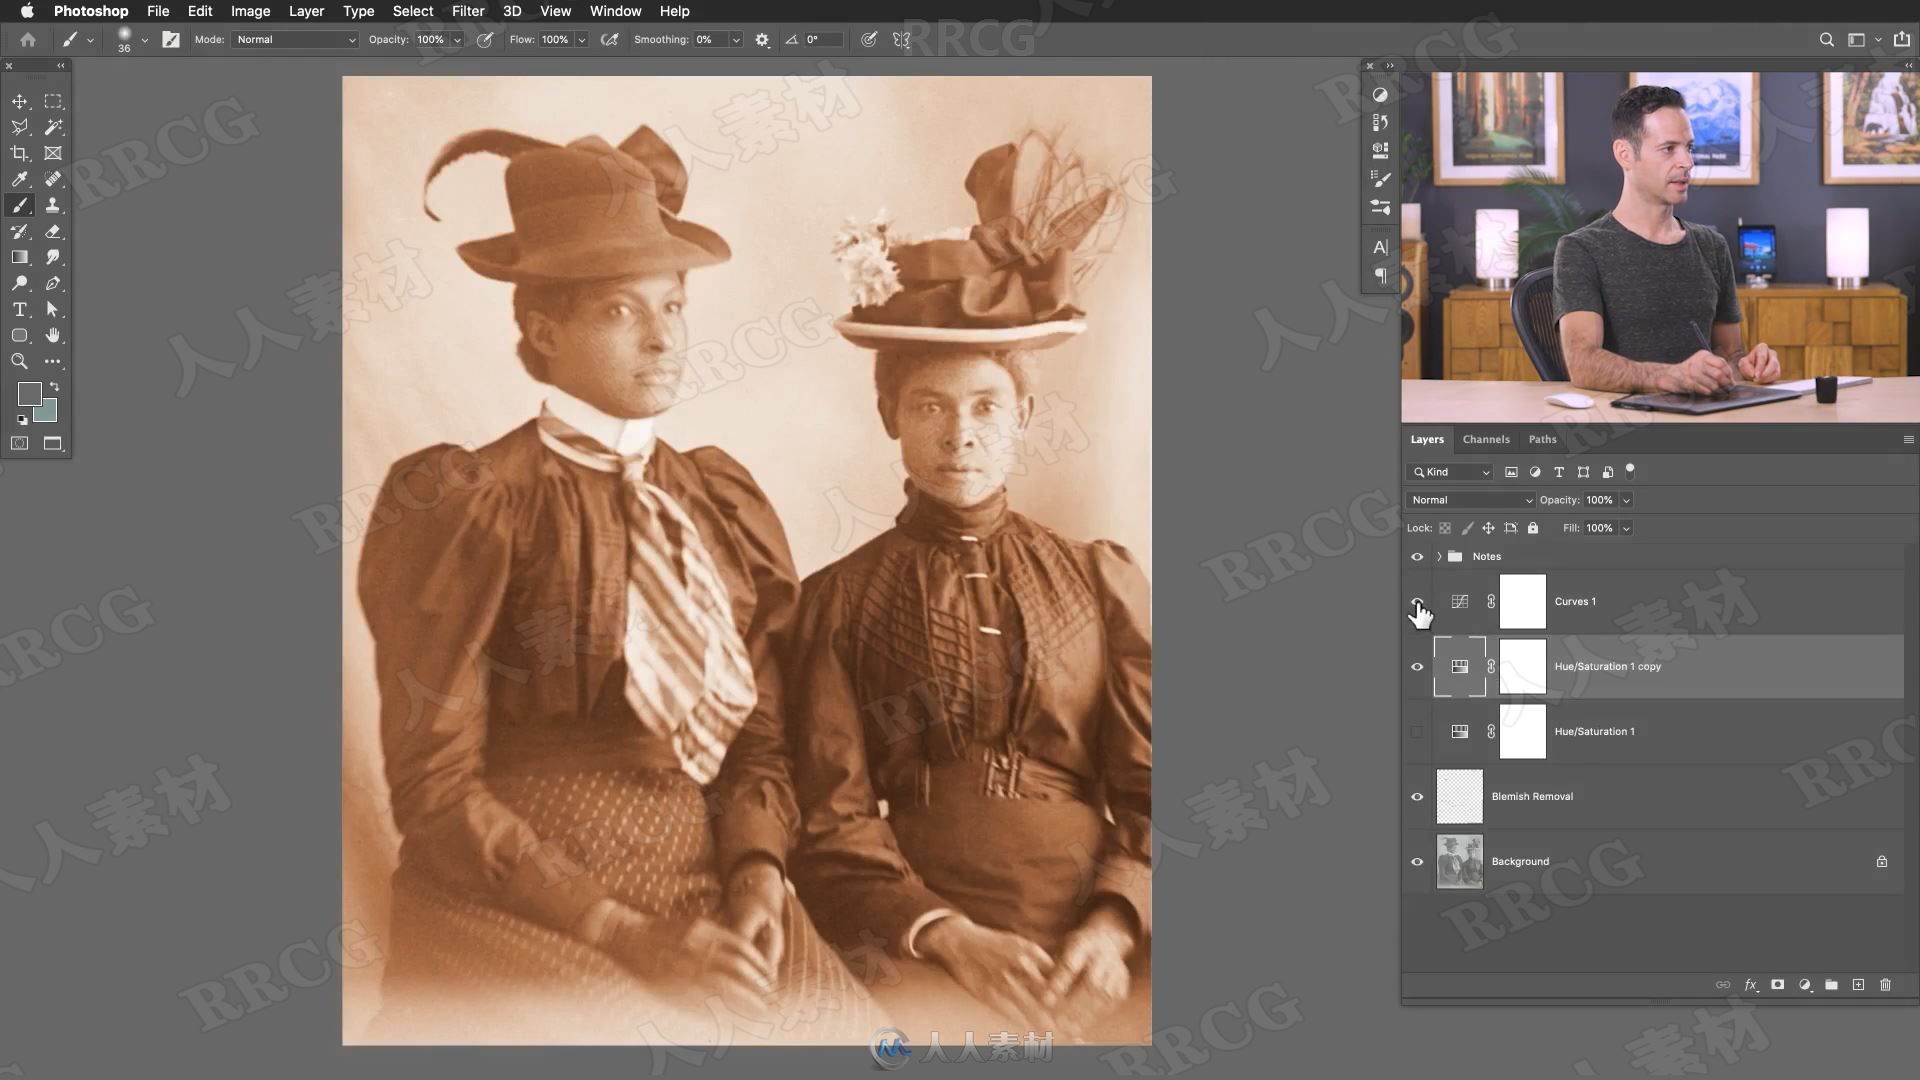Screen dimensions: 1920x1080
Task: Open the Image menu
Action: click(x=250, y=11)
